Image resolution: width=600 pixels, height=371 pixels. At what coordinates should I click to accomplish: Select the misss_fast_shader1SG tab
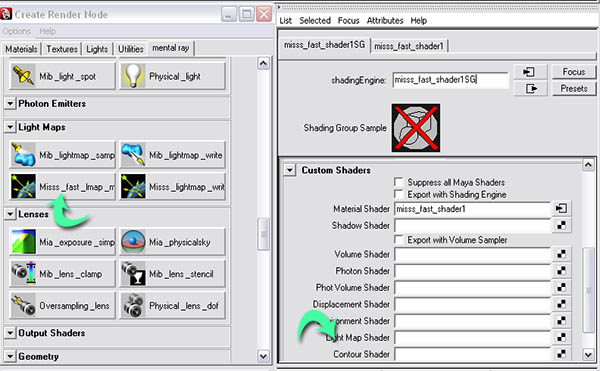click(324, 45)
